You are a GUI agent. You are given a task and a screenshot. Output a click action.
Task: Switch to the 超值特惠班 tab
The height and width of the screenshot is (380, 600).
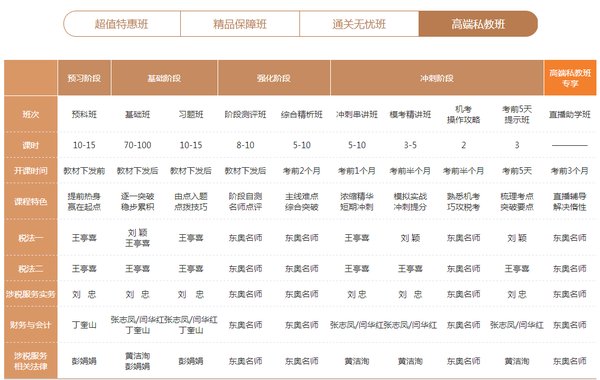(122, 24)
